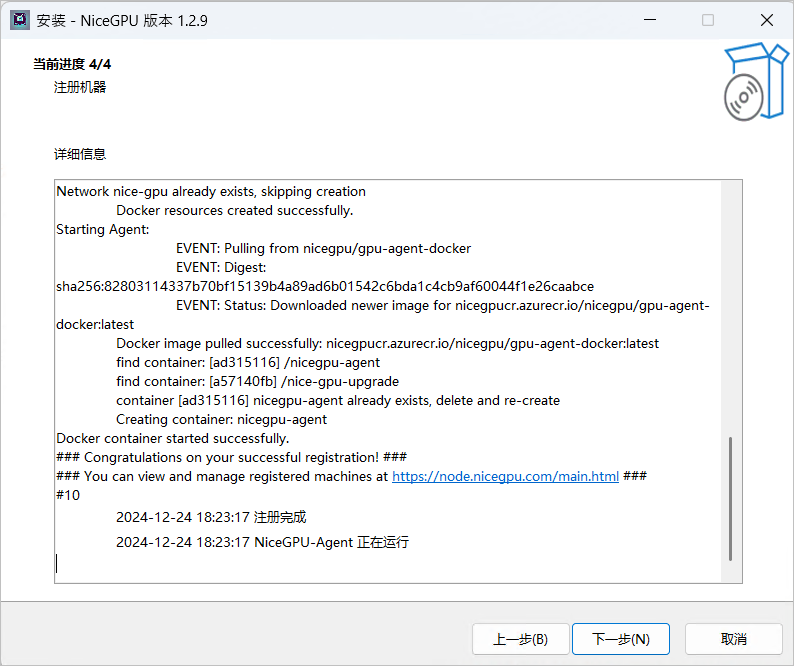Screen dimensions: 794x666
Task: Click the "NiceGPU-Agent 正在运行" log entry
Action: [262, 542]
